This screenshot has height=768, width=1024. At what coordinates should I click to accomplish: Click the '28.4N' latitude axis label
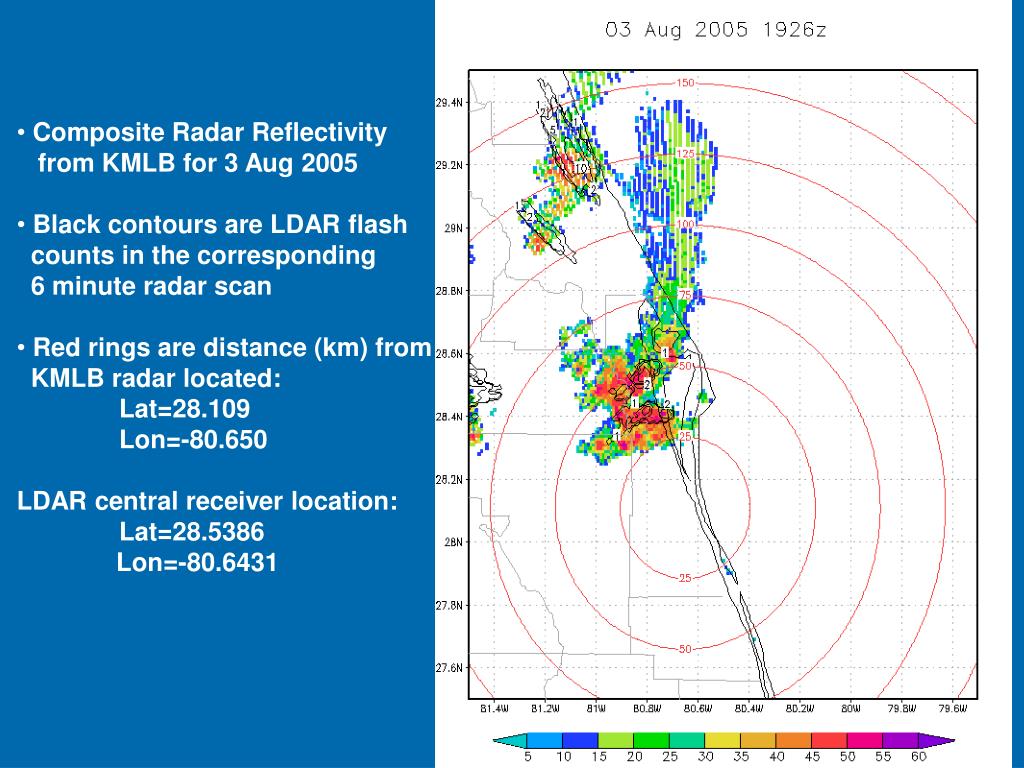[x=449, y=417]
